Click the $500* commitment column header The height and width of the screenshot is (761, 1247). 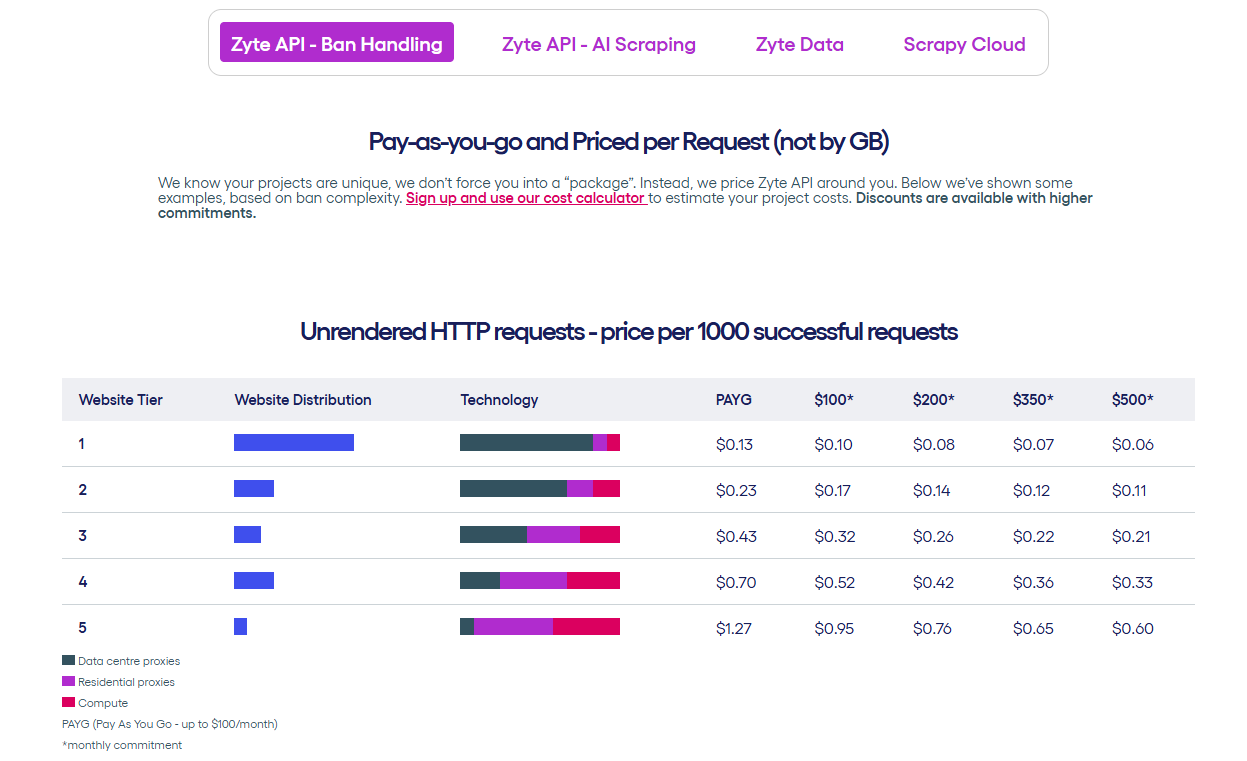click(x=1132, y=400)
